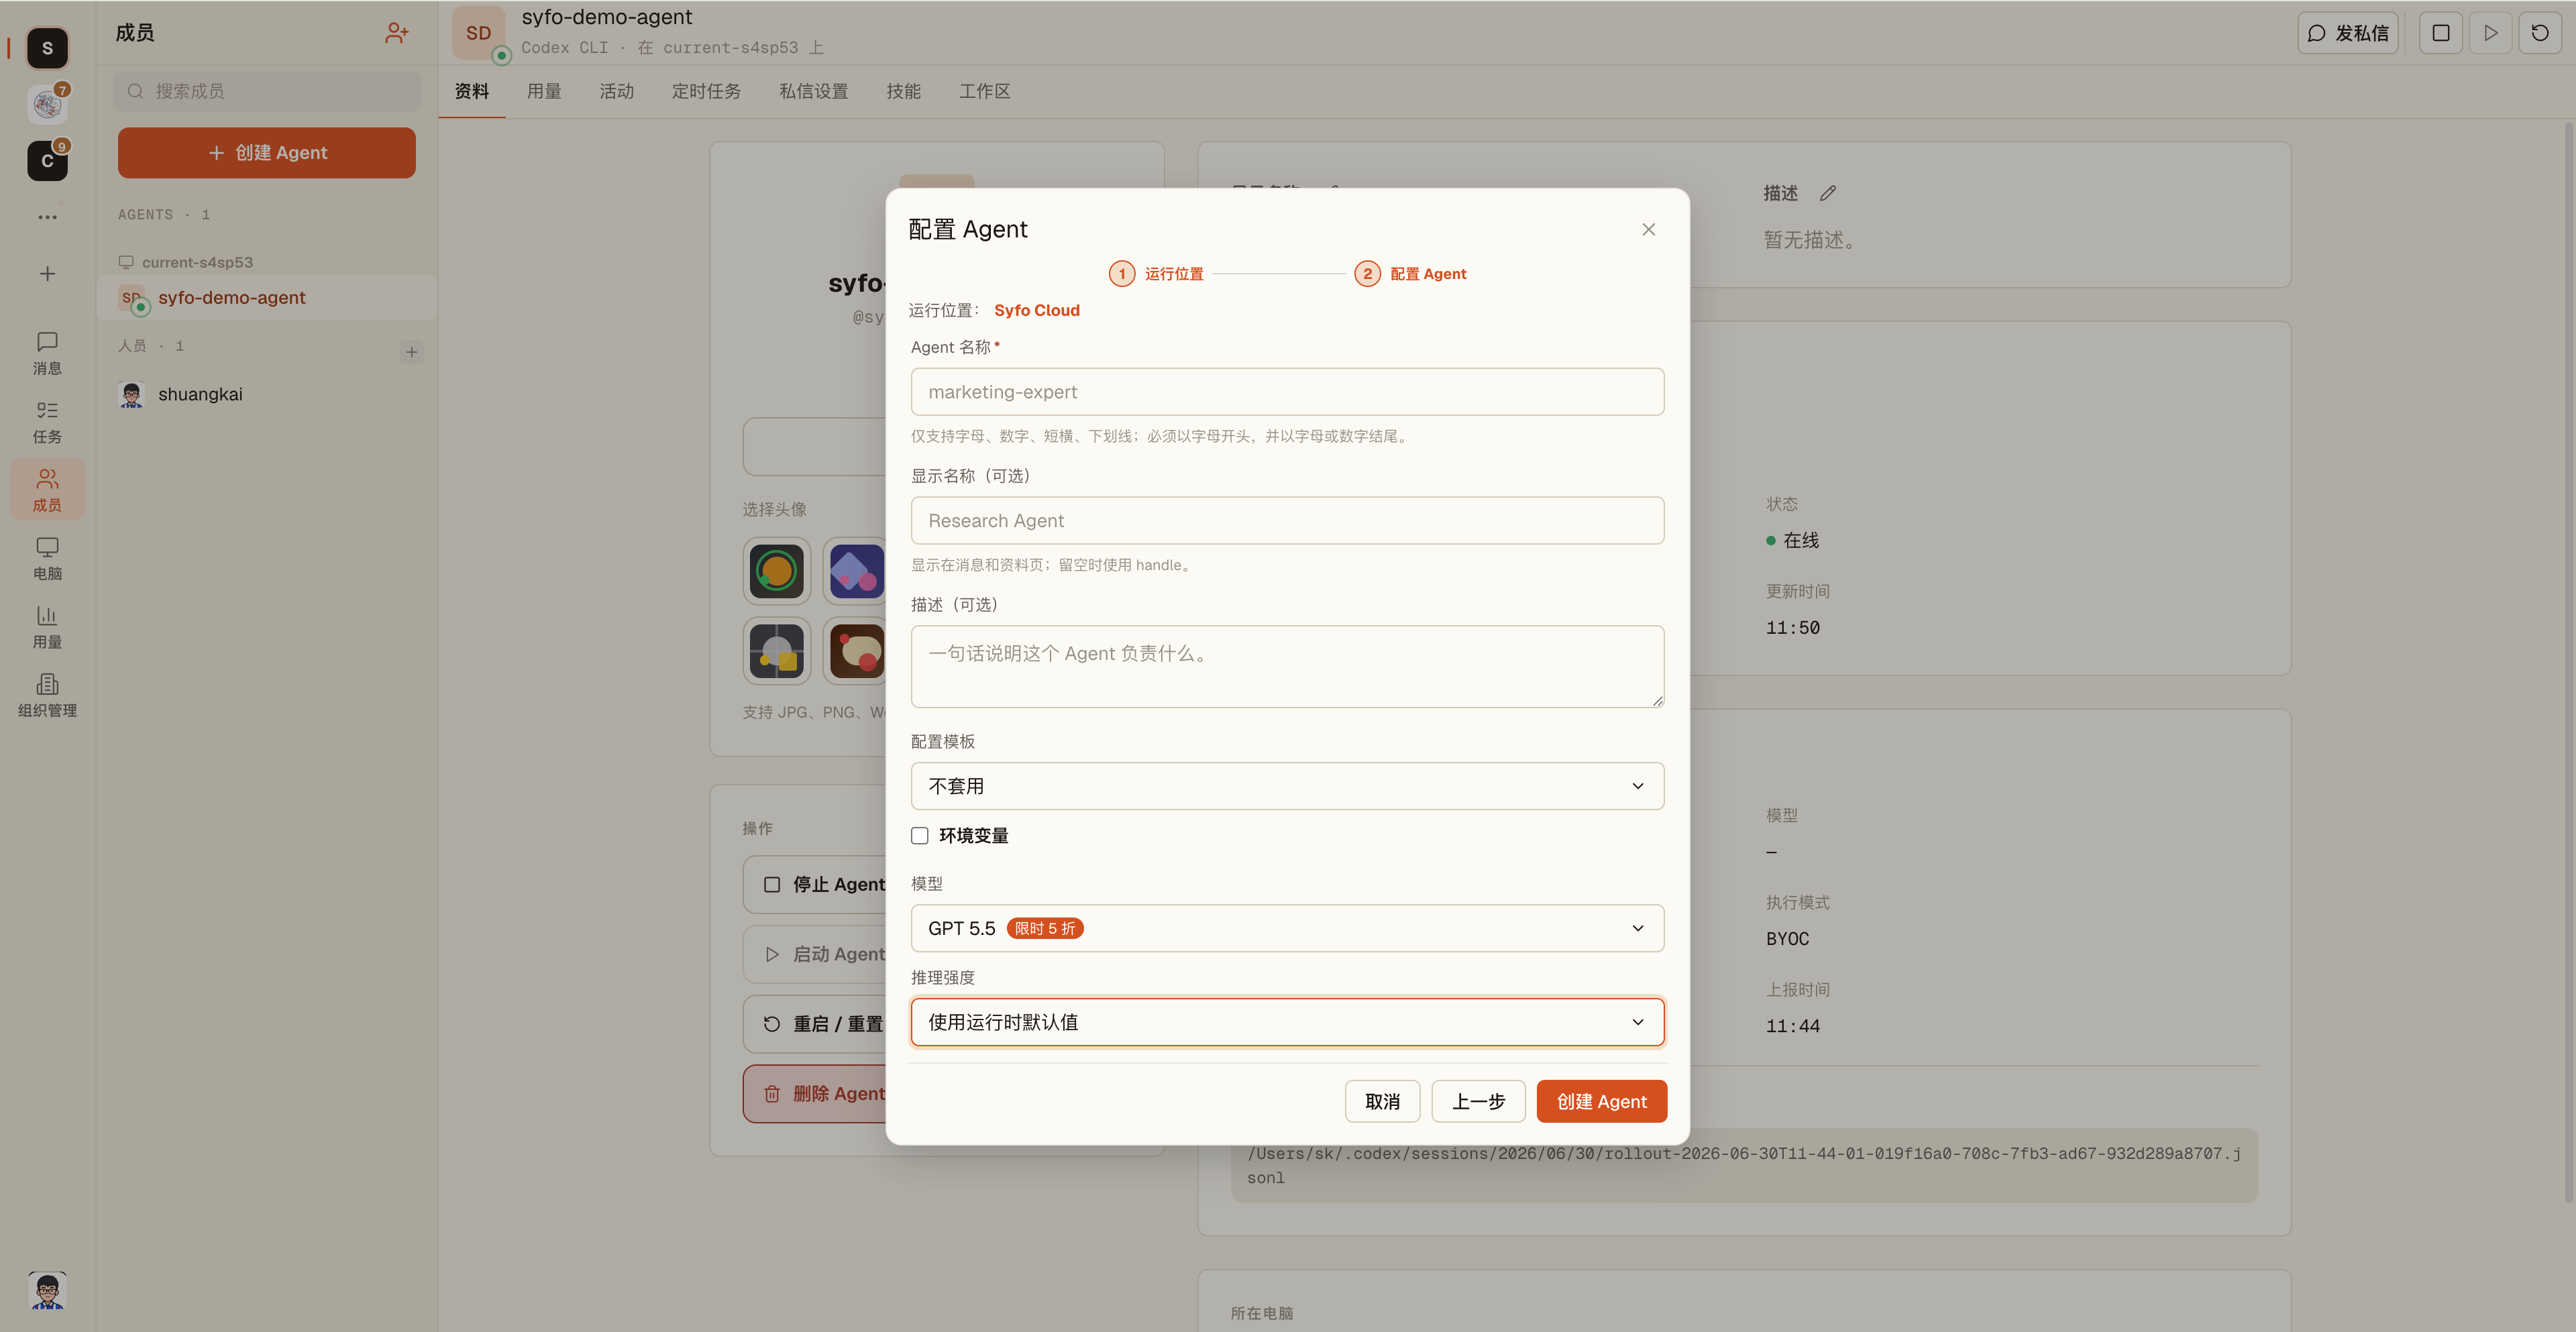Viewport: 2576px width, 1332px height.
Task: Enable the 环境变量 checkbox
Action: 919,836
